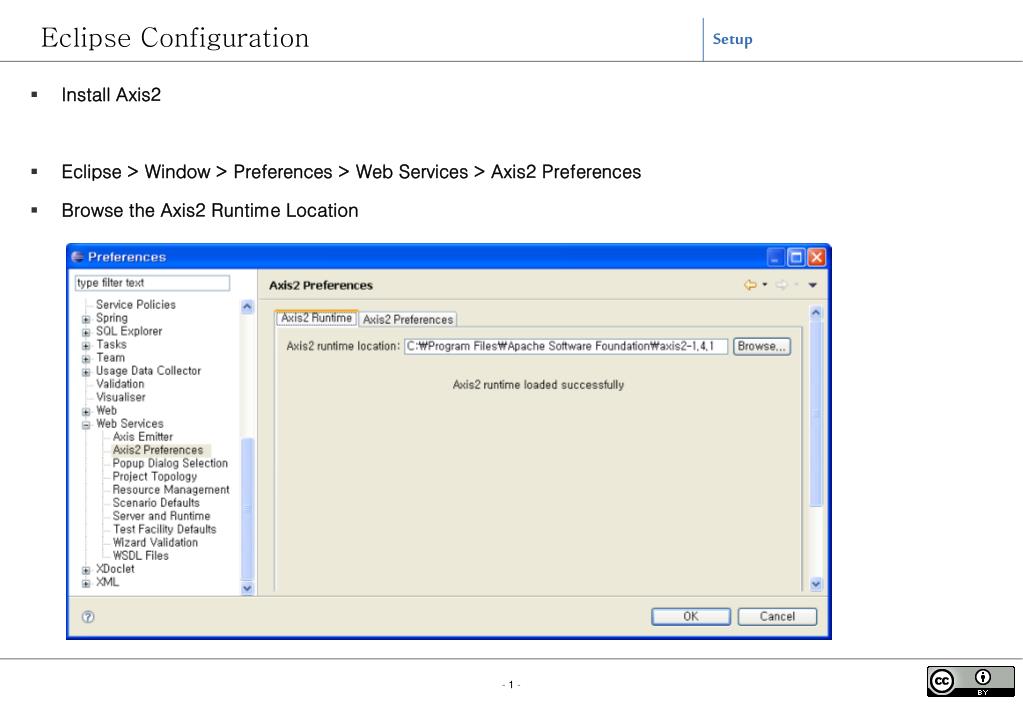Image resolution: width=1023 pixels, height=708 pixels.
Task: Click 'Axis2 runtime loaded successfully' text
Action: [x=538, y=384]
